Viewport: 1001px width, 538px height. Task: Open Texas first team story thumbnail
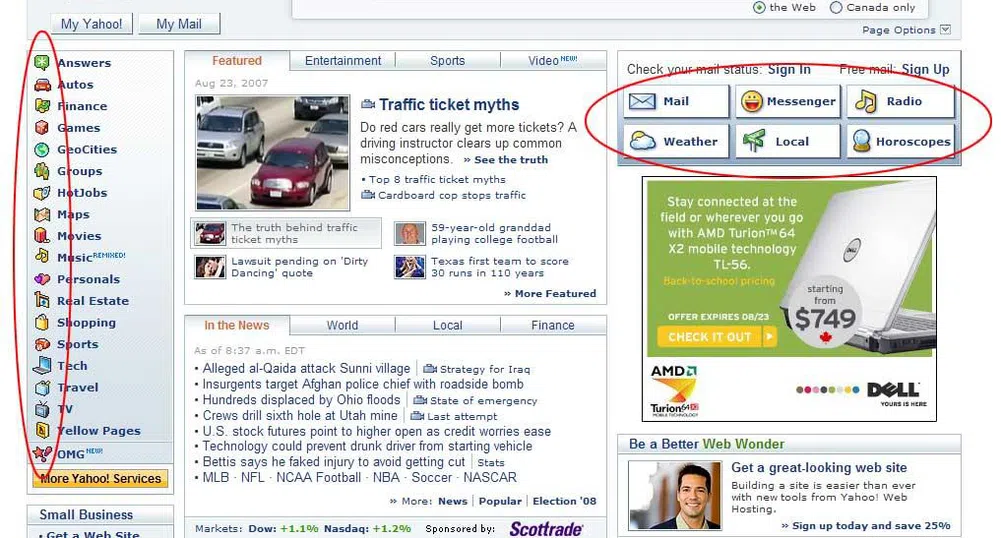tap(409, 267)
